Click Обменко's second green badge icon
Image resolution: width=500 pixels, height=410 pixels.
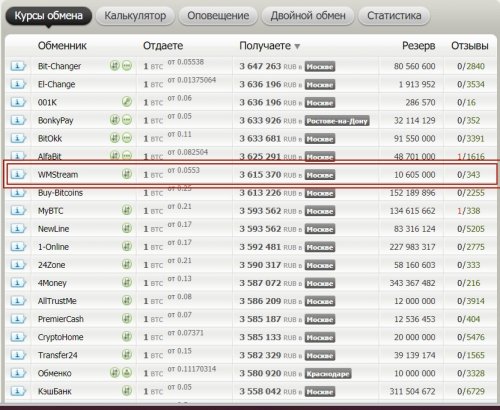point(127,372)
